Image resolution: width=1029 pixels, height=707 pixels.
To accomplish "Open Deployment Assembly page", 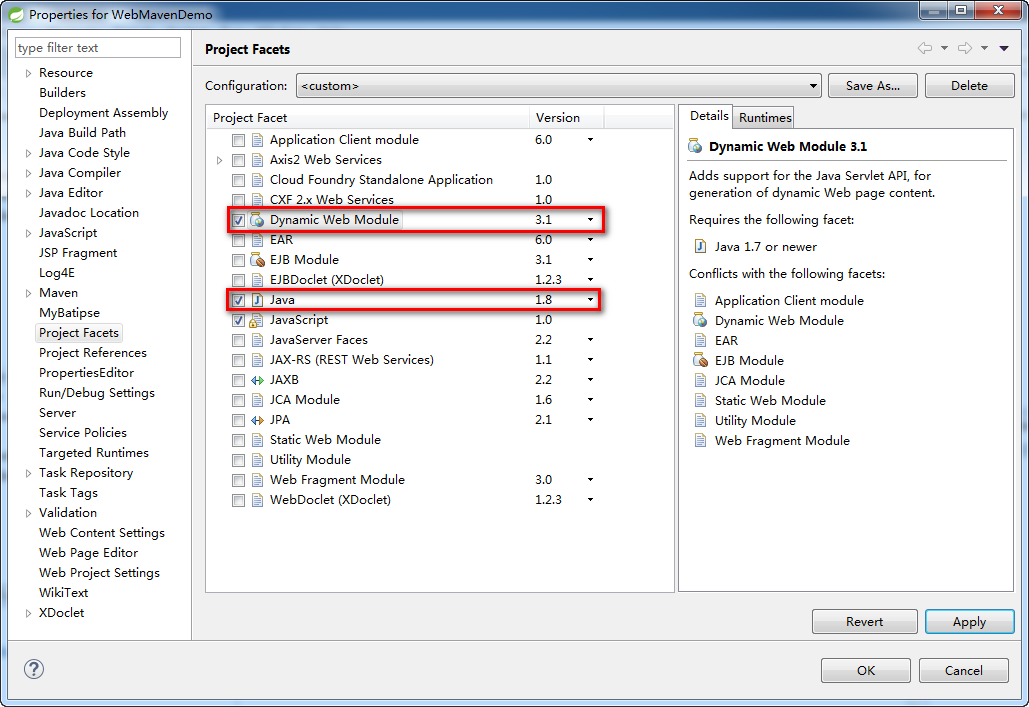I will pyautogui.click(x=104, y=113).
